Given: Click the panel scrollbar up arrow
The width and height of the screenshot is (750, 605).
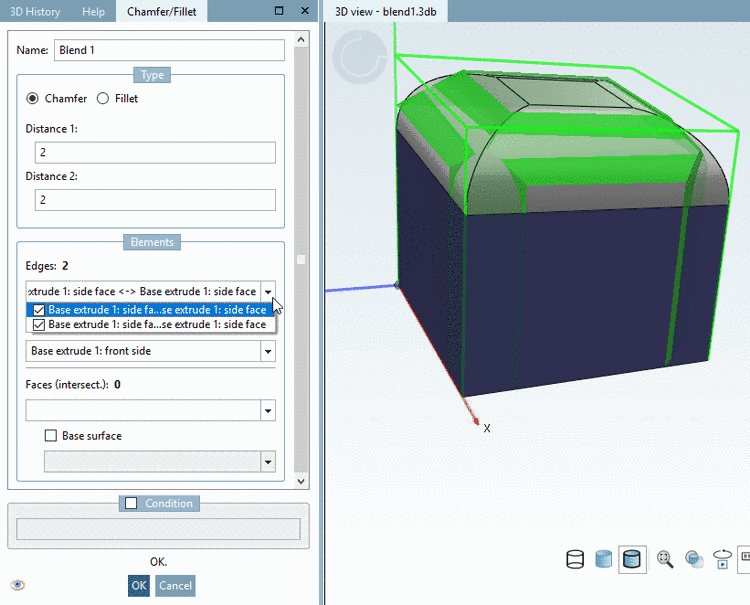Looking at the screenshot, I should tap(301, 40).
